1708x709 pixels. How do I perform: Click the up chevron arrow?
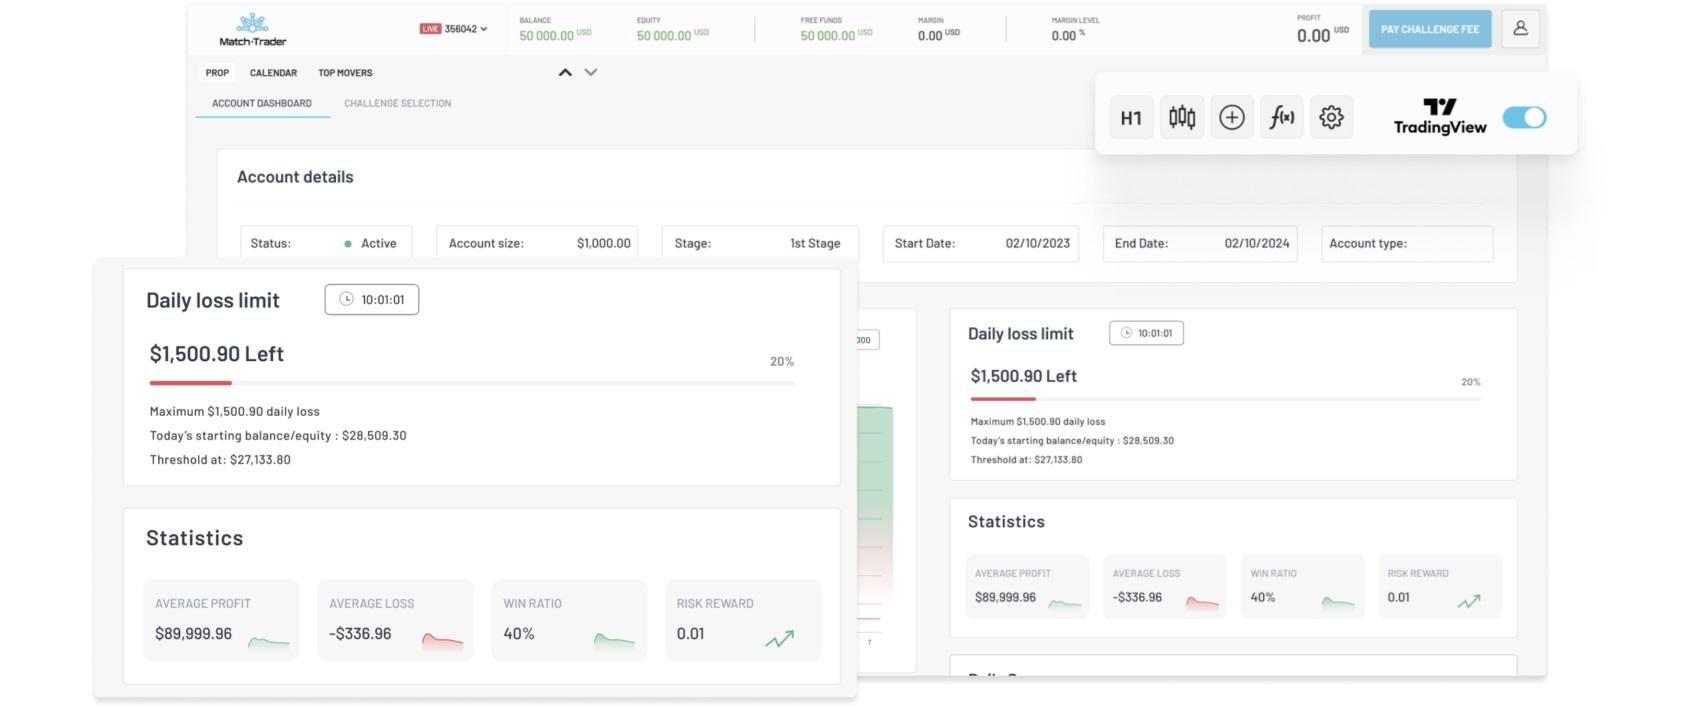(565, 72)
